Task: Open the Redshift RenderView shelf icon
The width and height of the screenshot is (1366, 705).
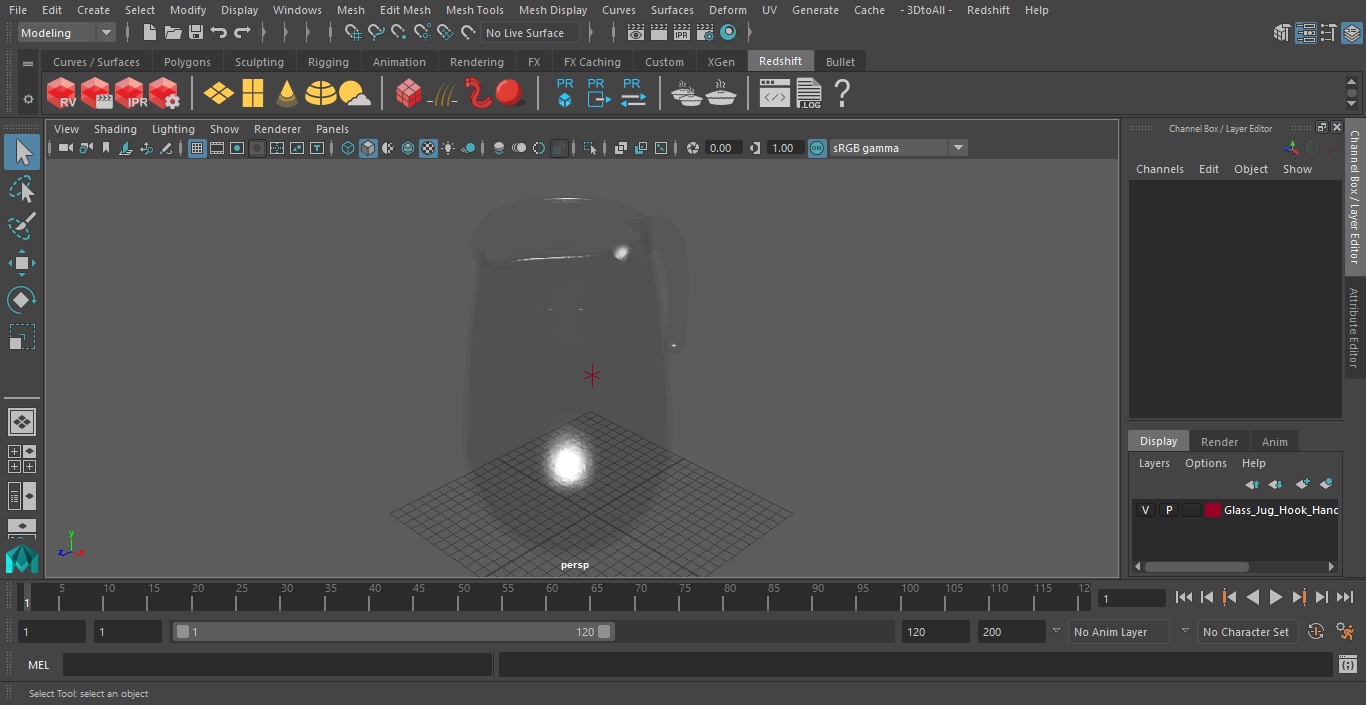Action: pyautogui.click(x=61, y=94)
